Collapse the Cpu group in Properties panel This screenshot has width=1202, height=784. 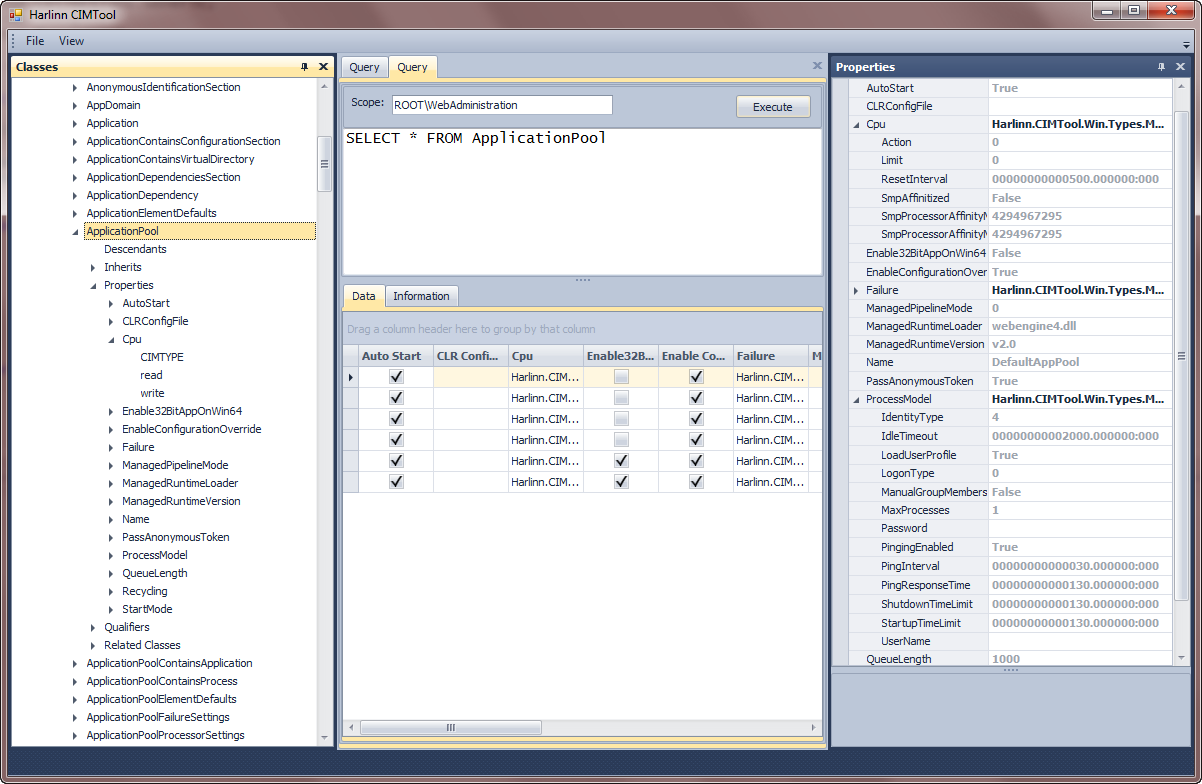point(856,125)
